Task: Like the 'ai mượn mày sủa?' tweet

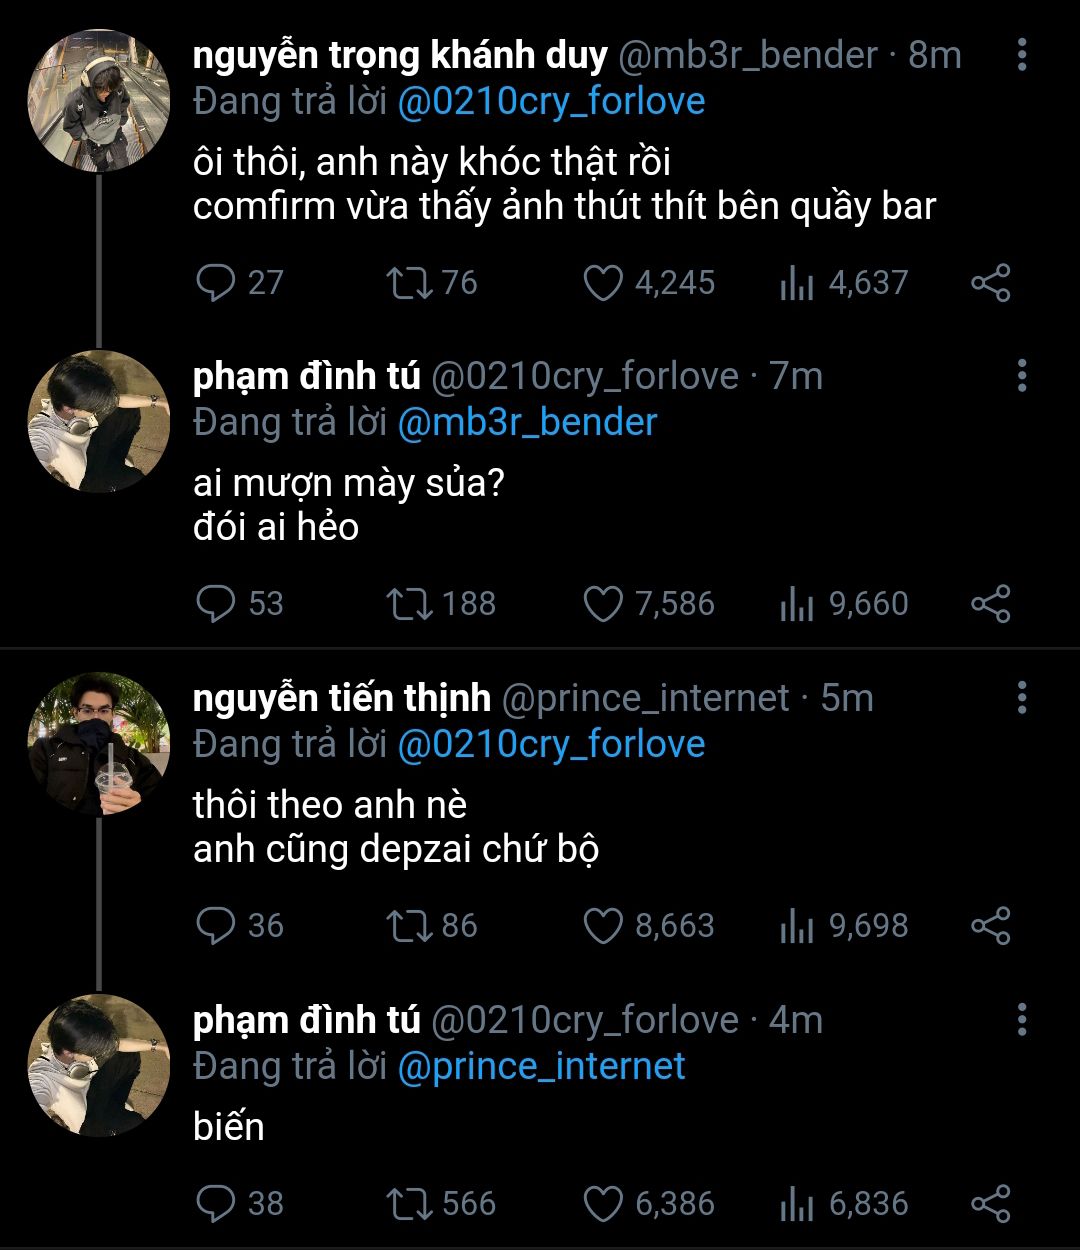Action: coord(603,604)
